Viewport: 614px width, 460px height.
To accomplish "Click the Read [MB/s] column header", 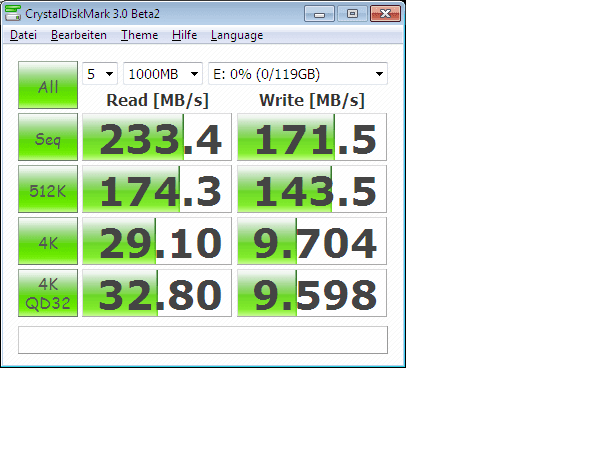I will point(157,101).
